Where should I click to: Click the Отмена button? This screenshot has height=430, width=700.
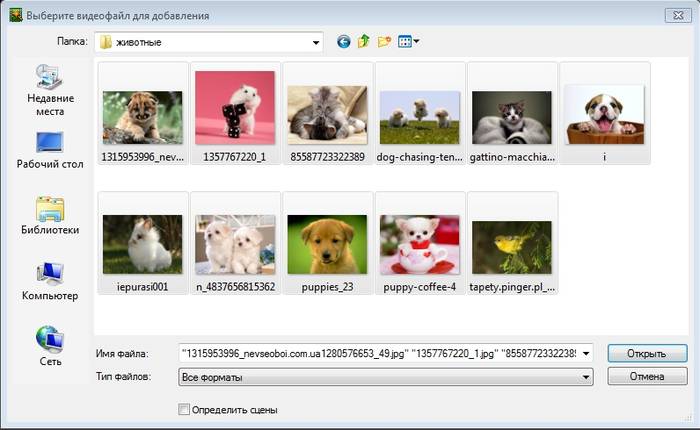[646, 377]
